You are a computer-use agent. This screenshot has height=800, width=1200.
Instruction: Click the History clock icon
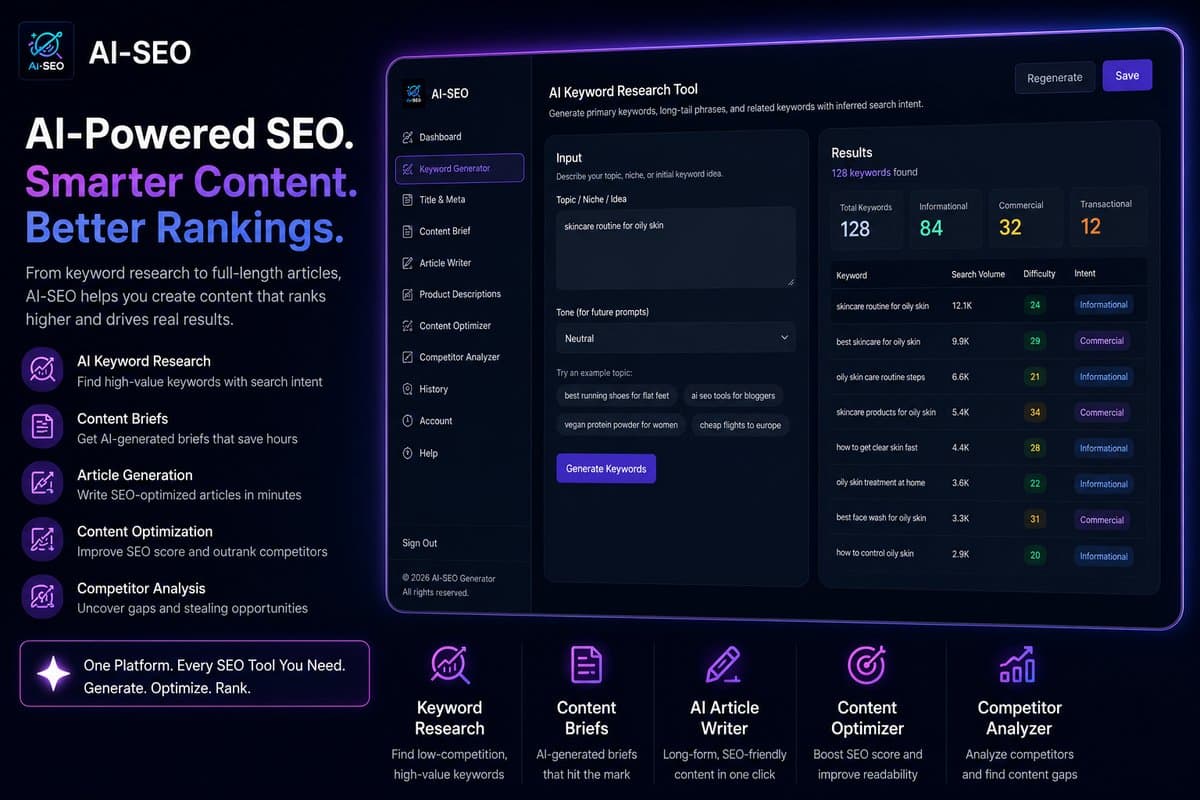point(407,389)
